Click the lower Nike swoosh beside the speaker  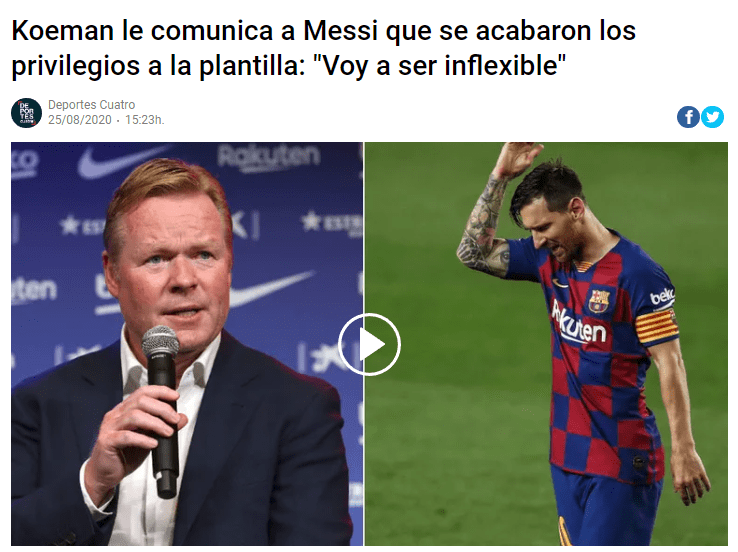pos(271,289)
